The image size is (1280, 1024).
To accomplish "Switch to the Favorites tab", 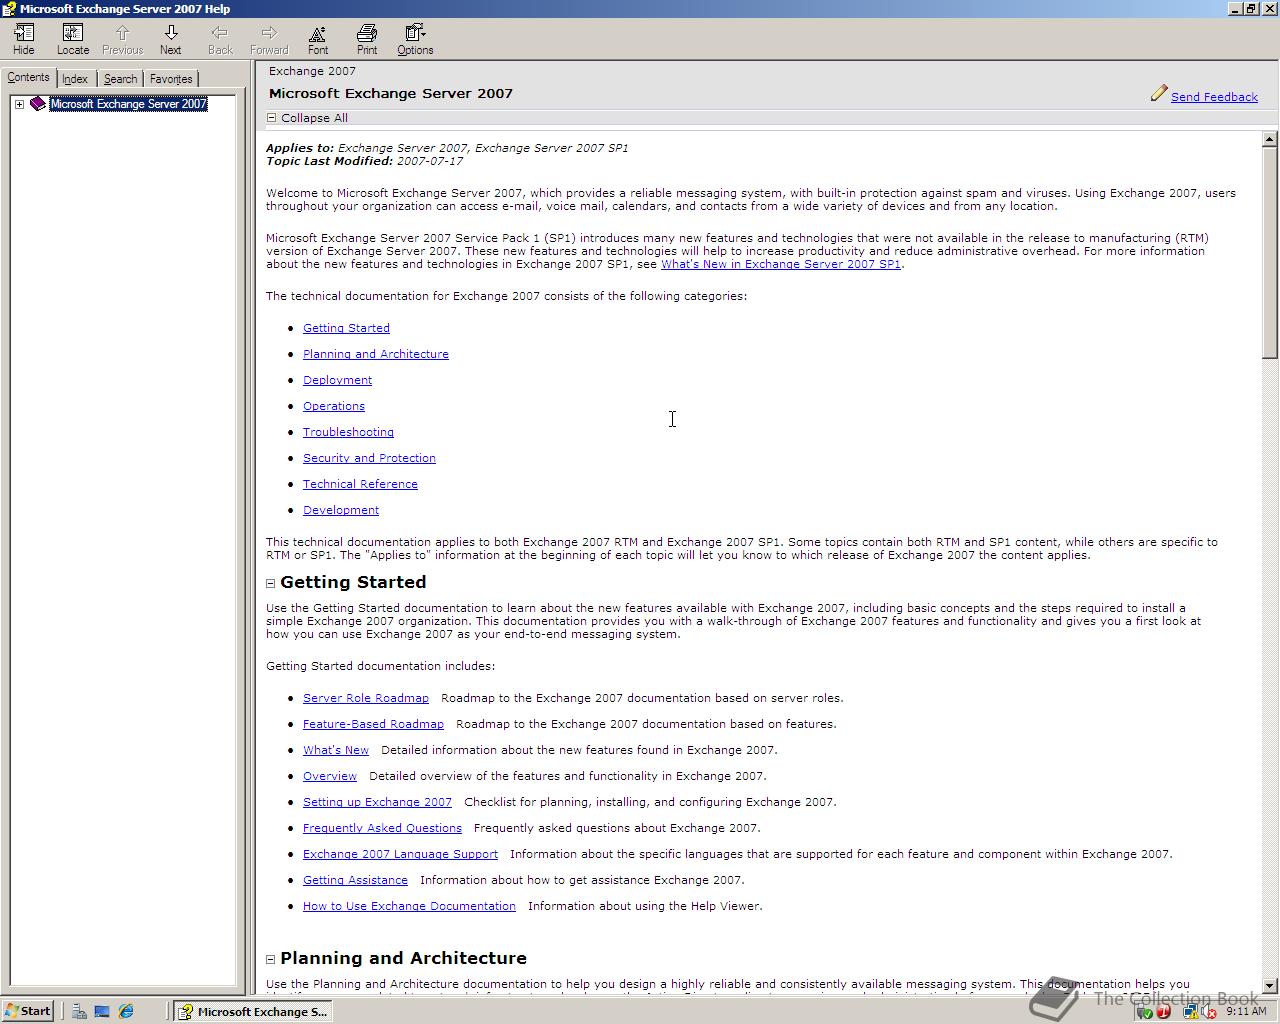I will tap(171, 79).
